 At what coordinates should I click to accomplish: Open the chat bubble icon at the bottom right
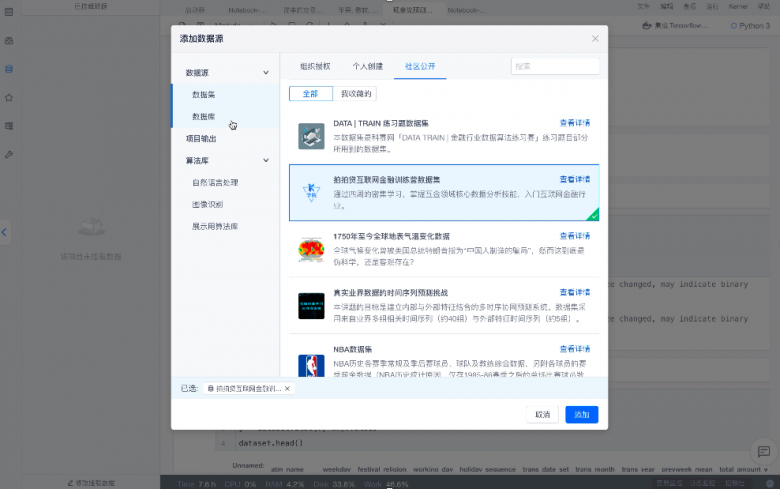pyautogui.click(x=764, y=451)
